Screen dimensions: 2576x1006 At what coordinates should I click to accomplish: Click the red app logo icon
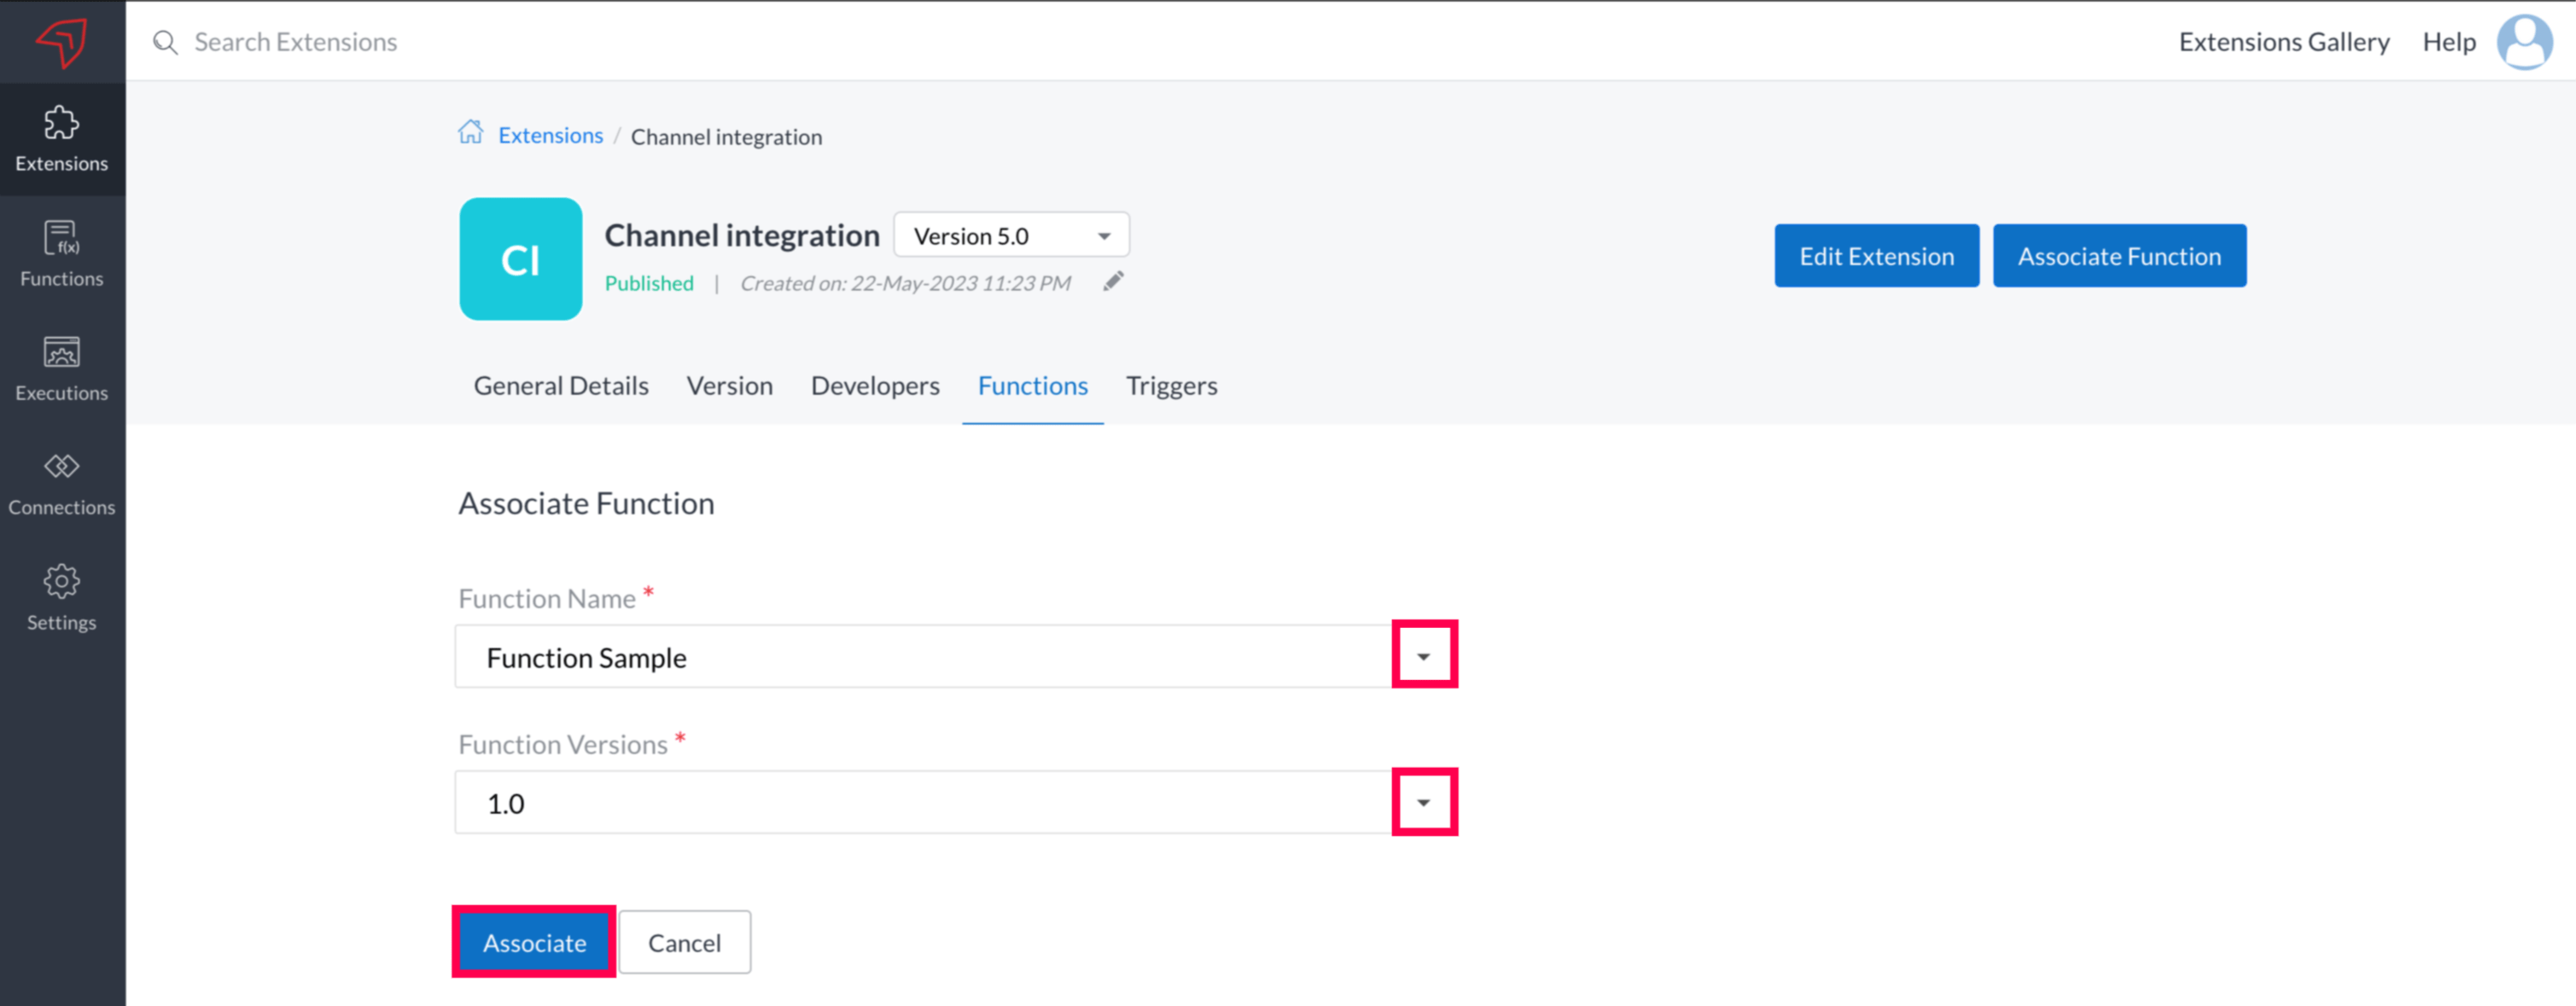[61, 42]
